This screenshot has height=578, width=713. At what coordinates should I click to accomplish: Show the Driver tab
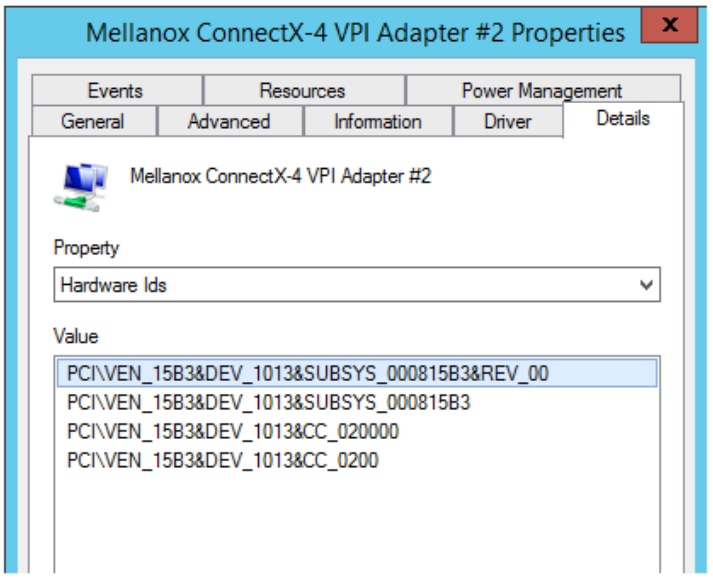507,122
